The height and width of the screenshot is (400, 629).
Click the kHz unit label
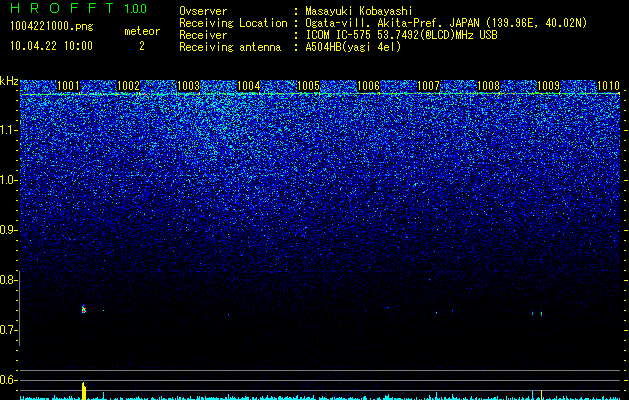pos(9,81)
